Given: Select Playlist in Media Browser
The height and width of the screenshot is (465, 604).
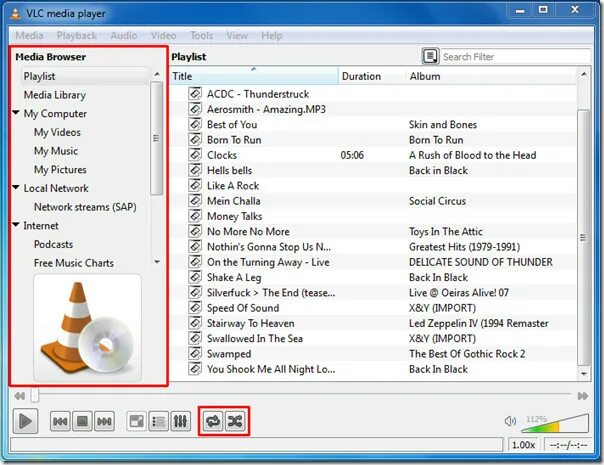Looking at the screenshot, I should tap(84, 76).
